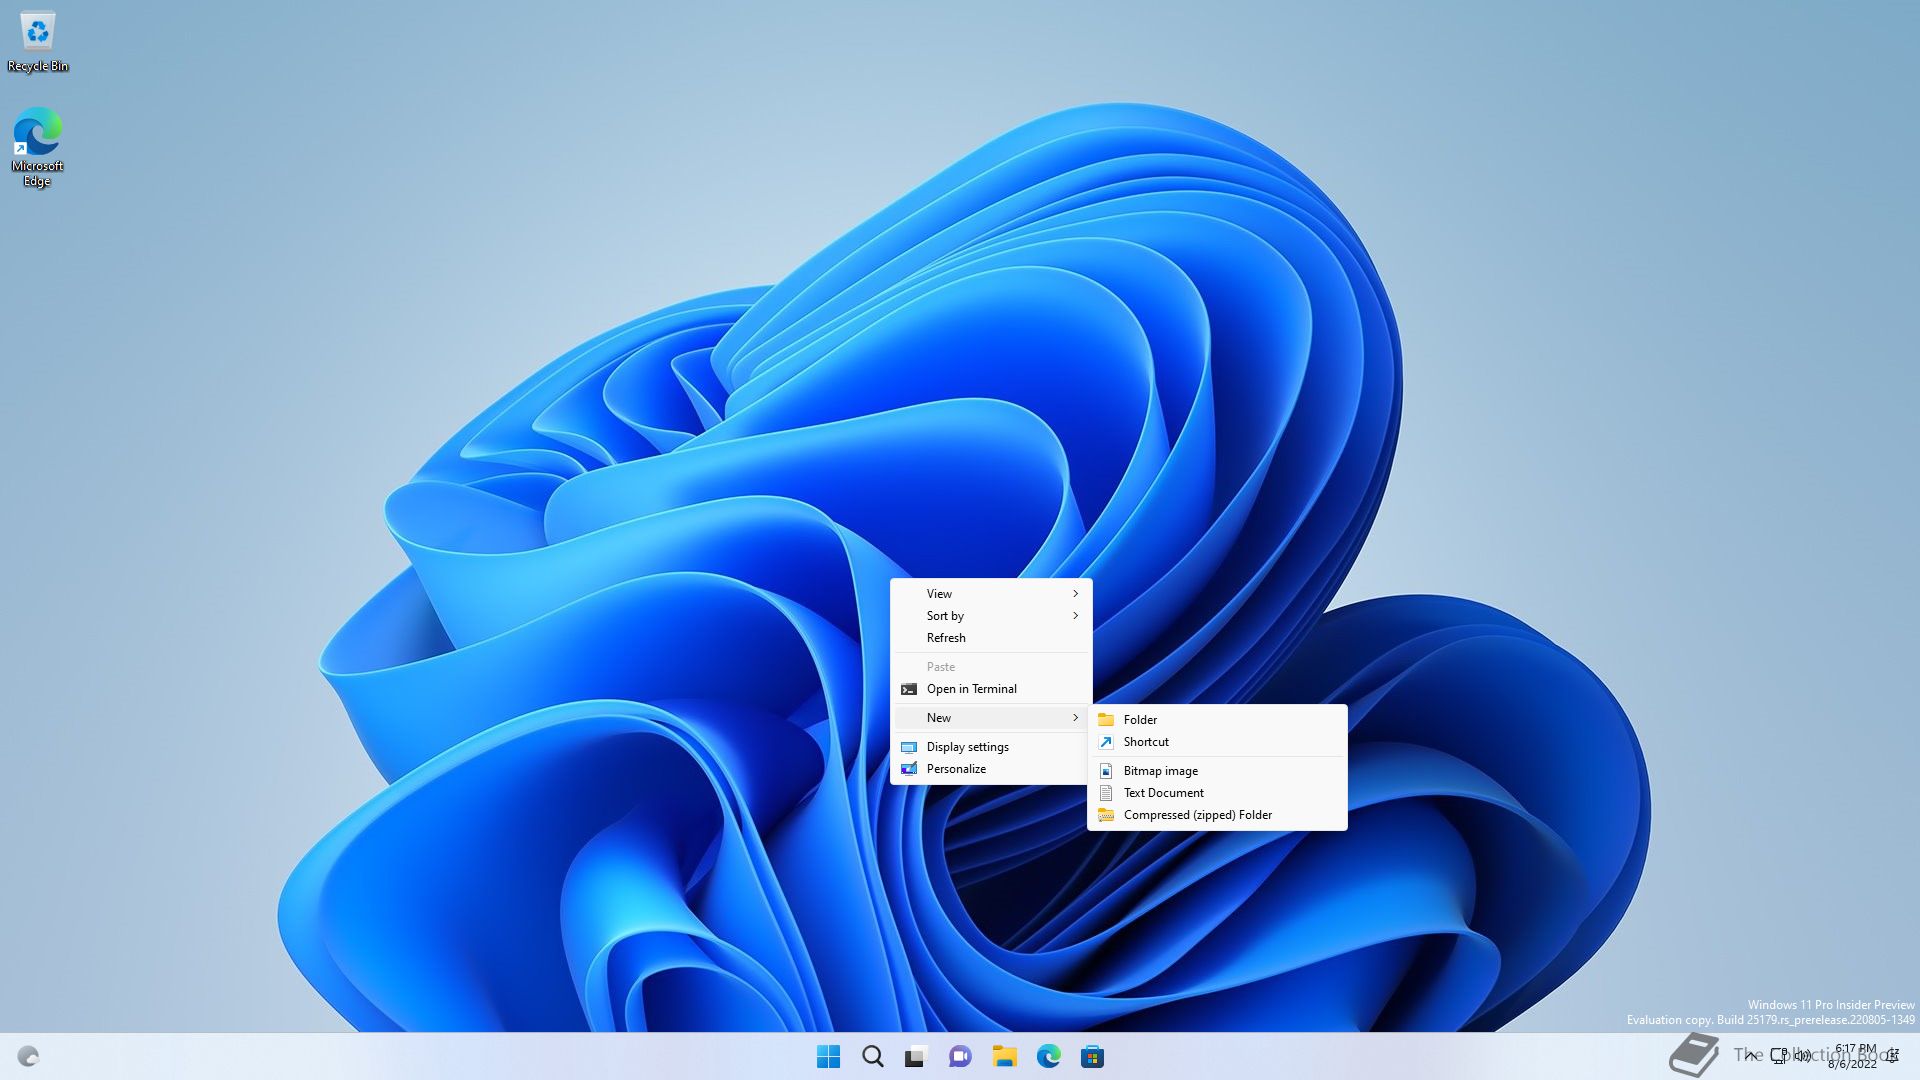Click the arrow next to New
The image size is (1920, 1080).
1076,717
